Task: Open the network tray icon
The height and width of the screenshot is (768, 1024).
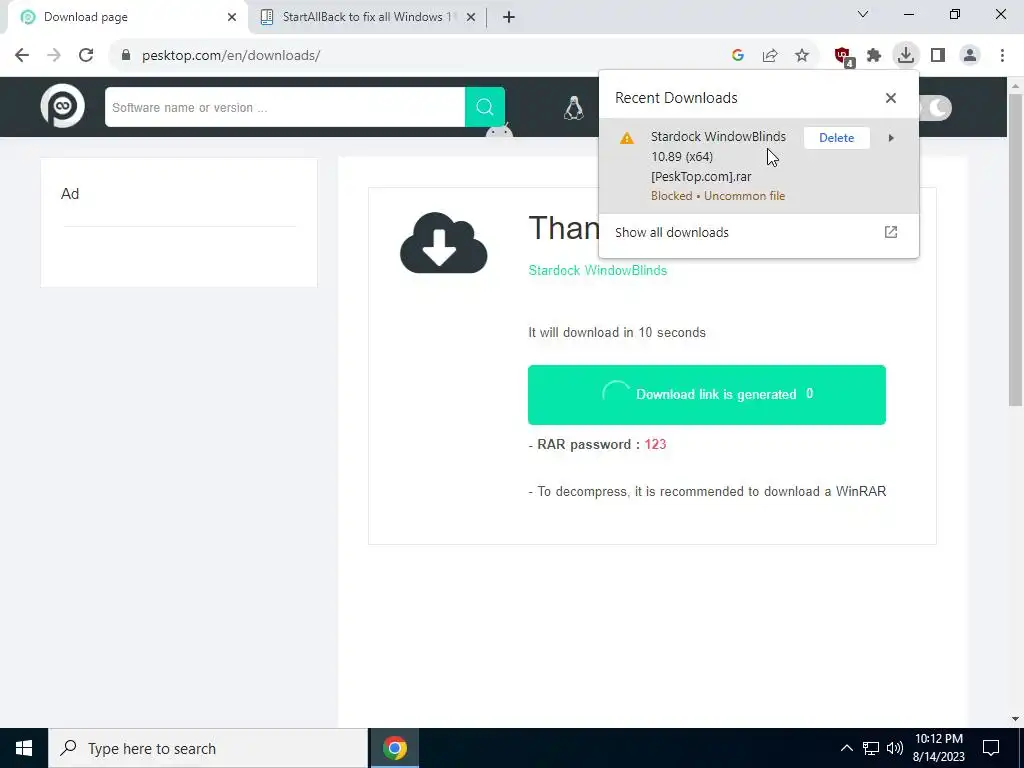Action: click(x=871, y=748)
